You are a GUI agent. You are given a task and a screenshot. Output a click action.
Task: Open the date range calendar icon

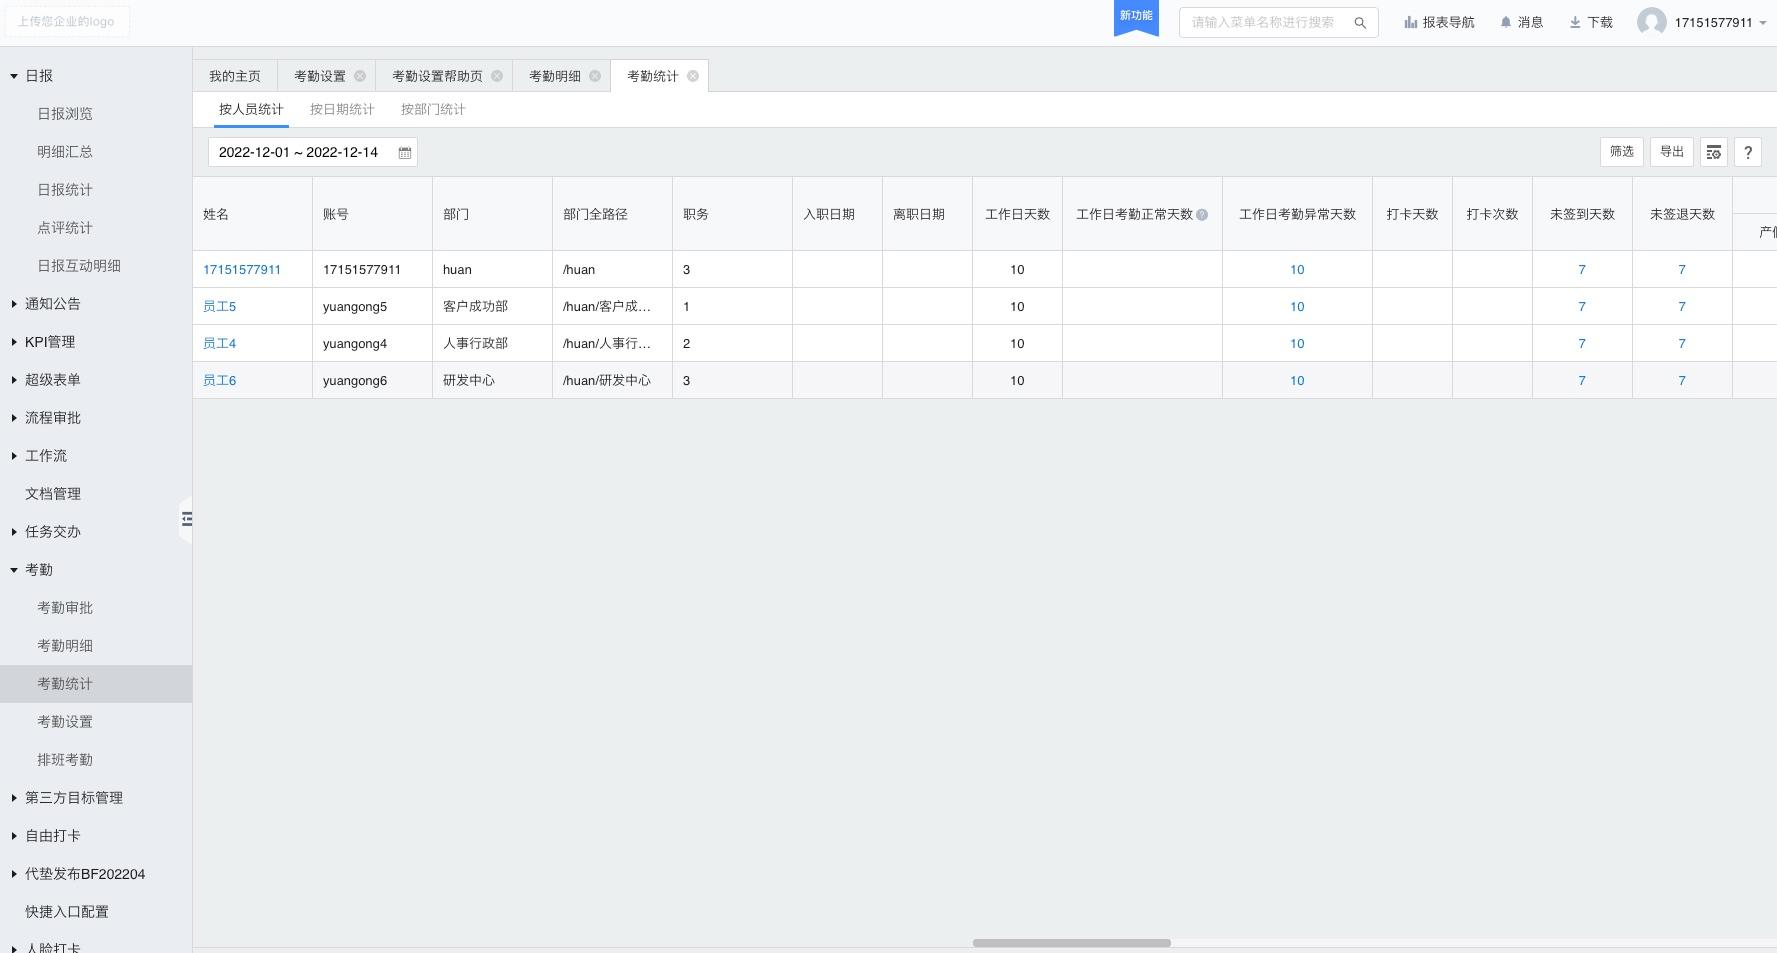(405, 153)
